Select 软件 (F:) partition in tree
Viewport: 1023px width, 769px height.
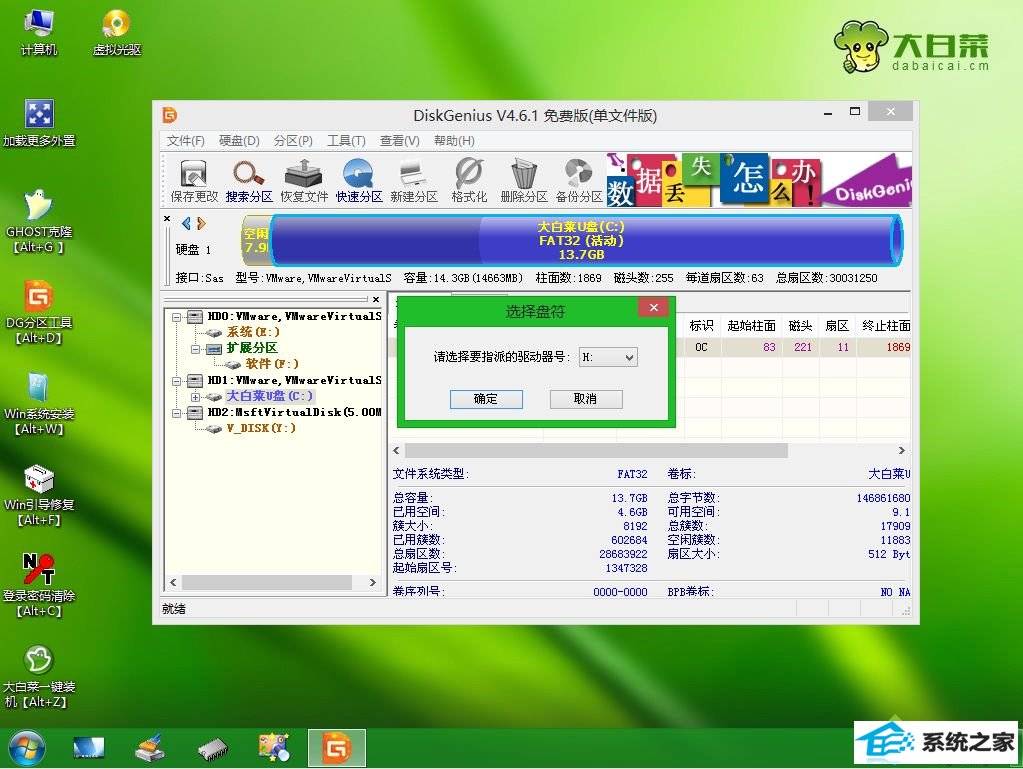tap(272, 364)
